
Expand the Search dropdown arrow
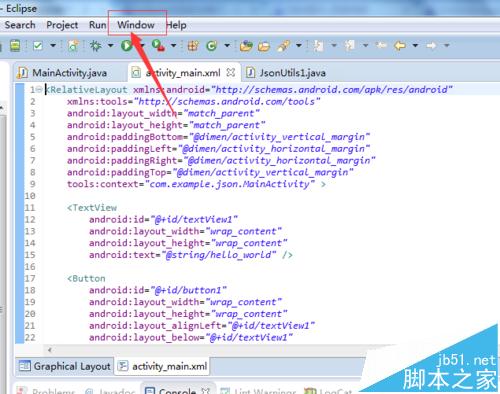click(299, 45)
